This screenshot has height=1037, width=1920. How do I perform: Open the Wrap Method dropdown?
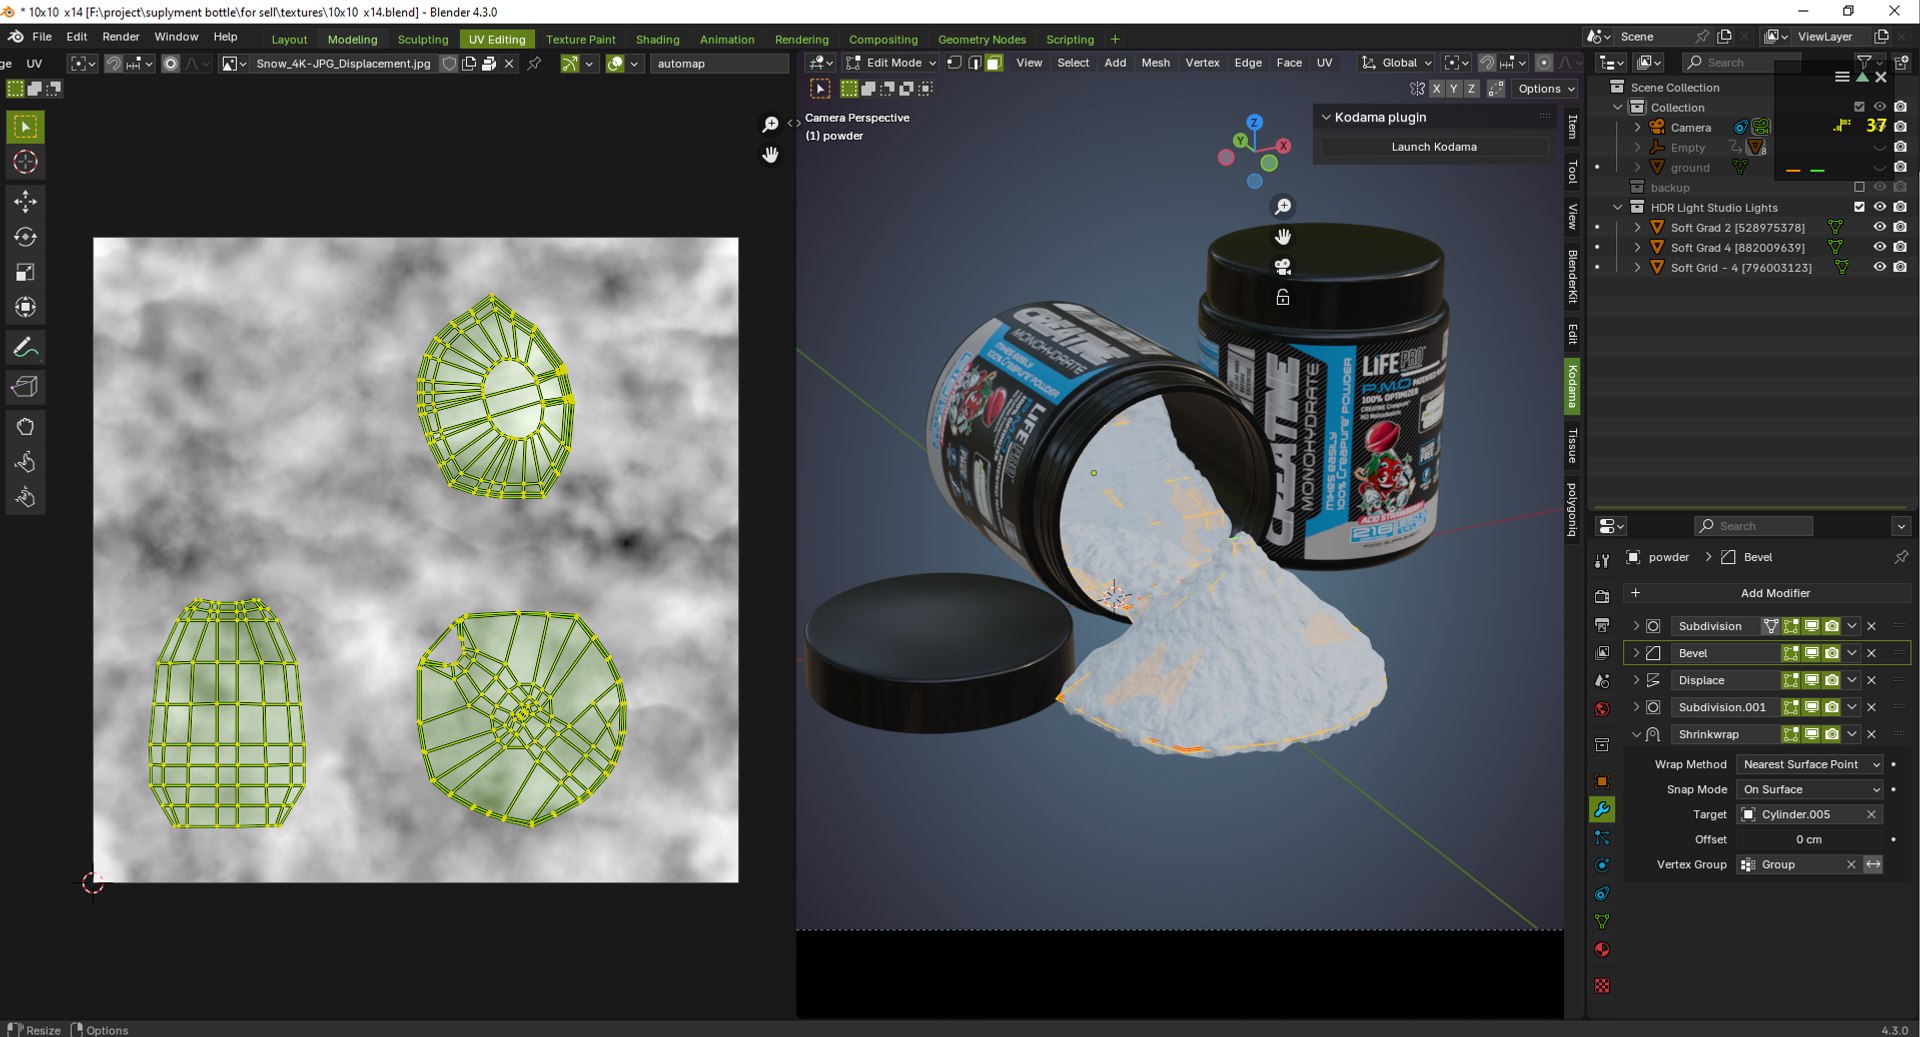point(1811,764)
